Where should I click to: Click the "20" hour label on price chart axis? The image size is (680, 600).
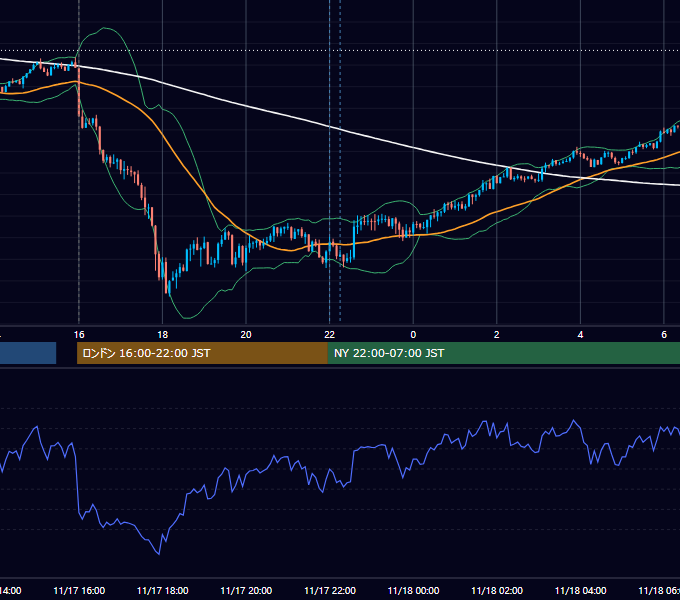(x=246, y=335)
